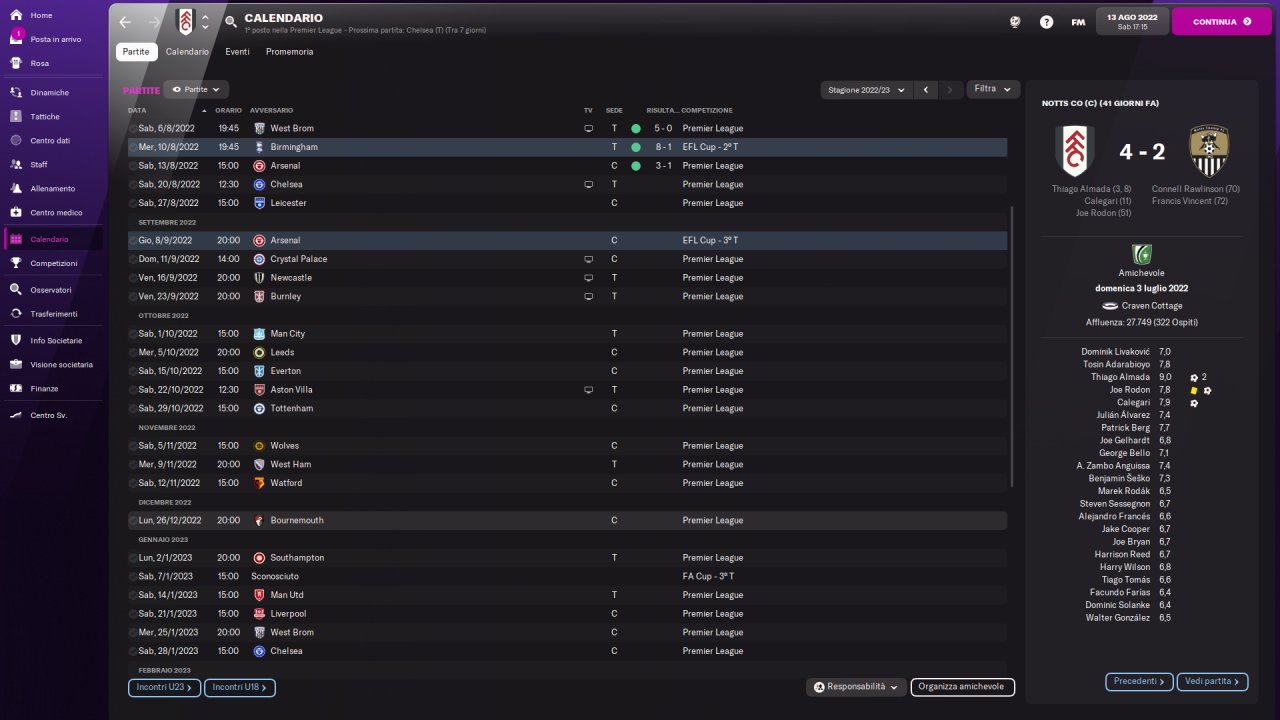Toggle the marker on Birmingham 10/8 row
1280x720 pixels.
click(x=133, y=147)
